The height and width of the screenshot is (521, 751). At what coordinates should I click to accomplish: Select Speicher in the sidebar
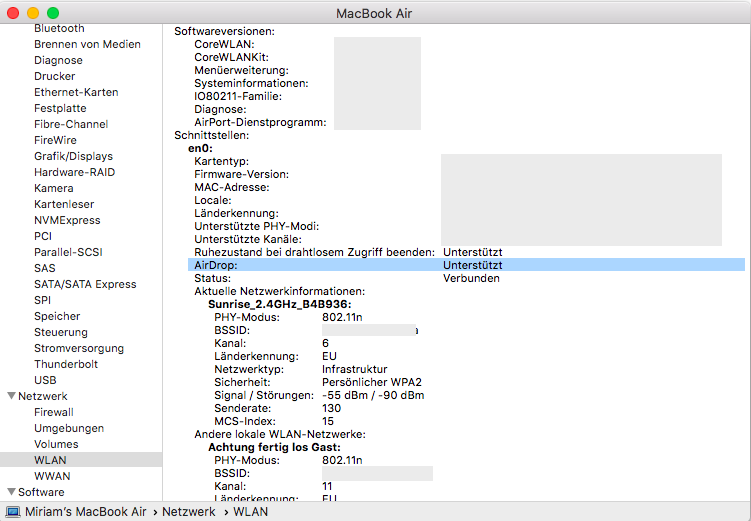coord(57,316)
